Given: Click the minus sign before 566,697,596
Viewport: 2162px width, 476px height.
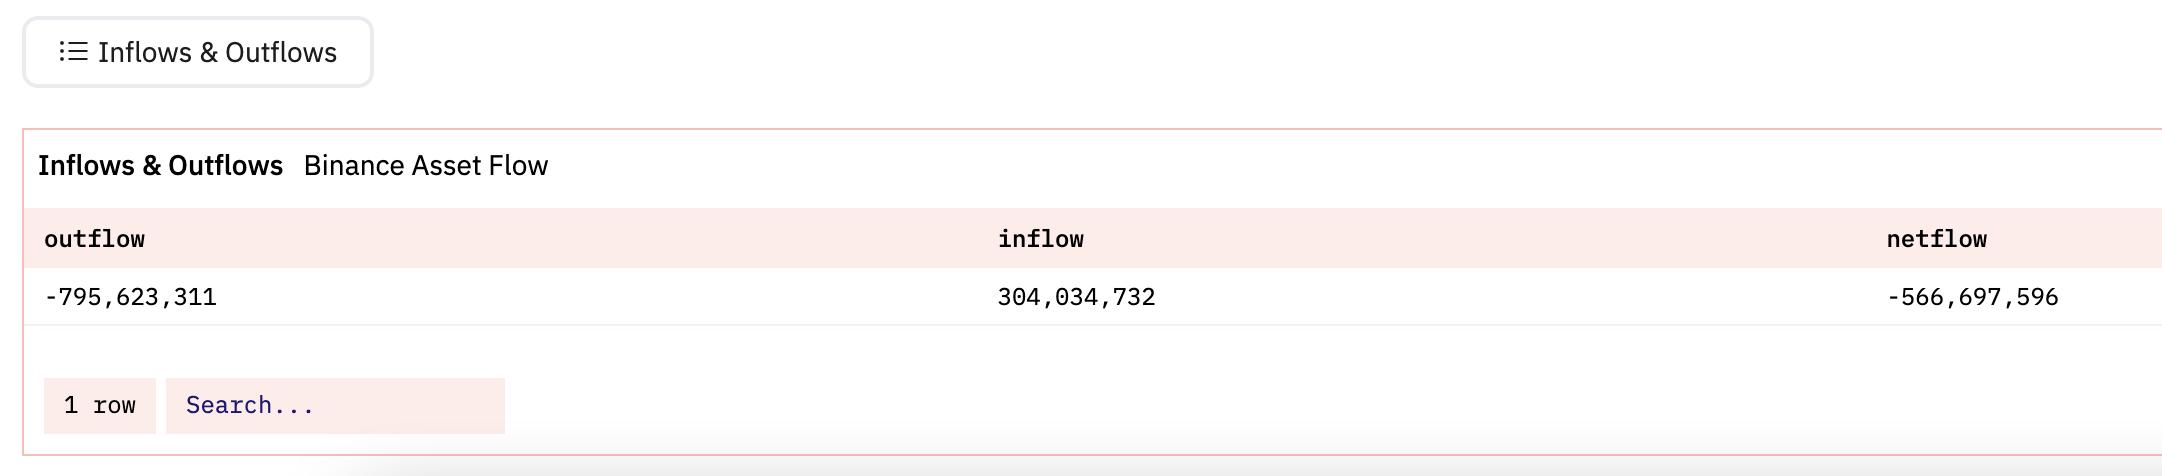Looking at the screenshot, I should (x=1893, y=297).
